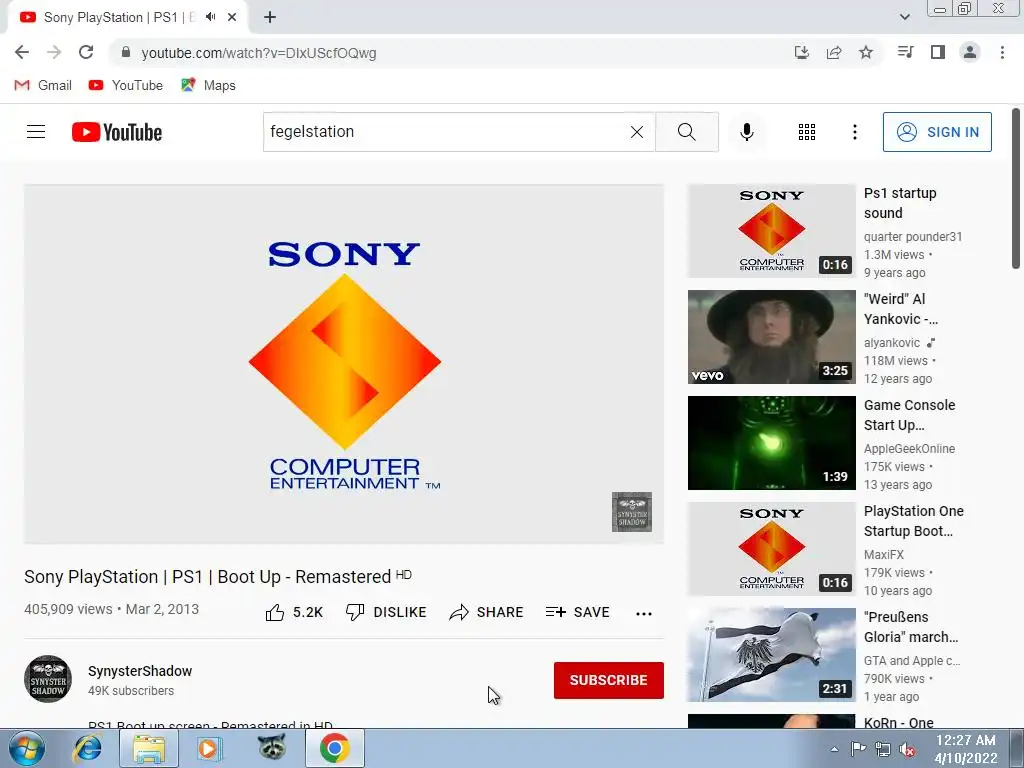
Task: Select the Sony PlayStation tab
Action: [x=120, y=17]
